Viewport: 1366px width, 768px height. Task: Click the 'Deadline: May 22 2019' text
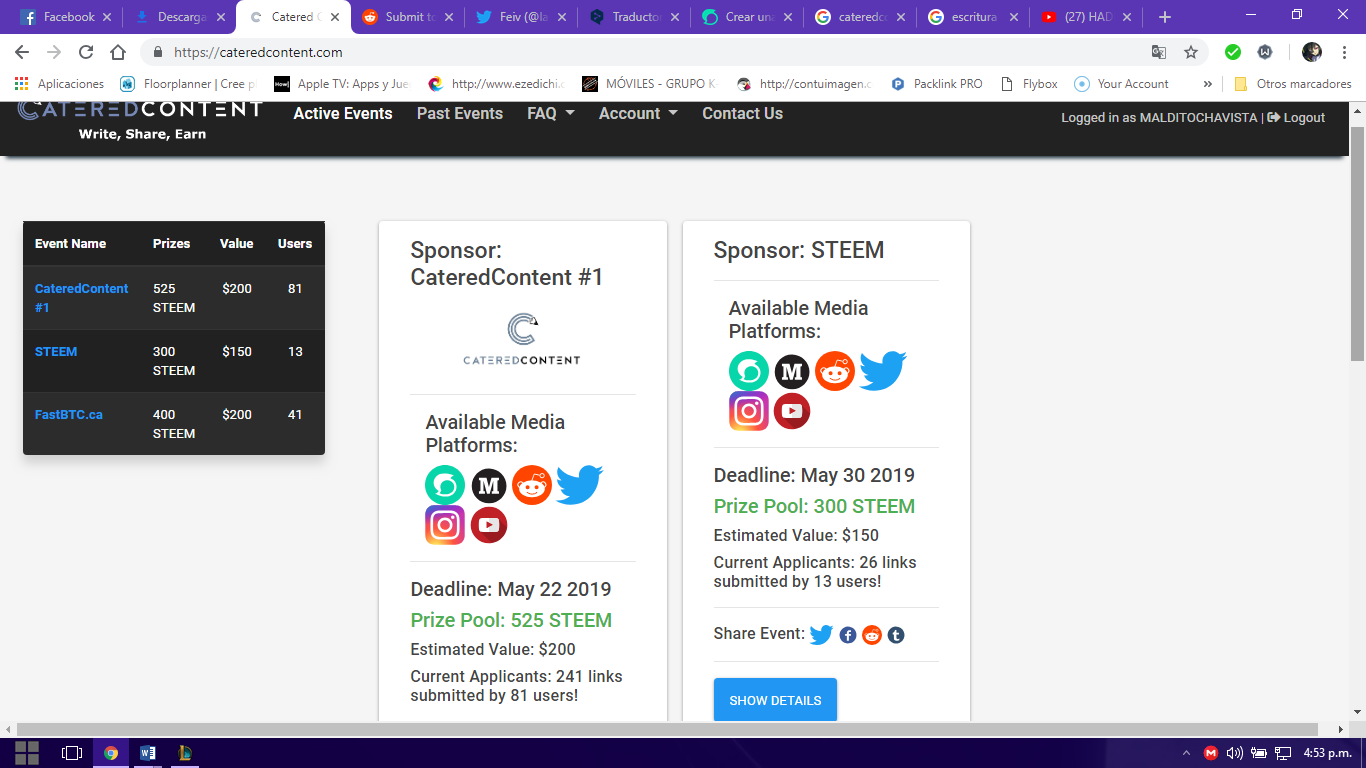511,589
